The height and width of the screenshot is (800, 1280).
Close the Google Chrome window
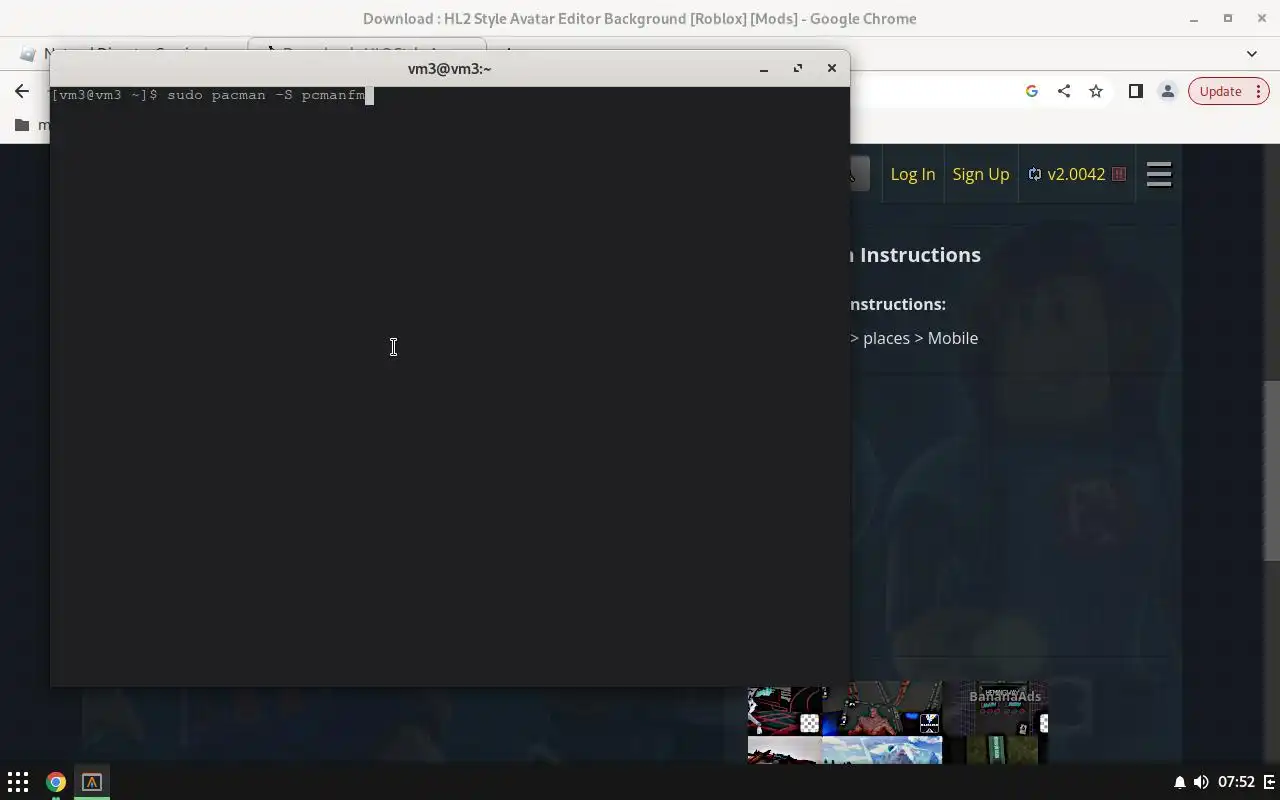(x=1262, y=19)
